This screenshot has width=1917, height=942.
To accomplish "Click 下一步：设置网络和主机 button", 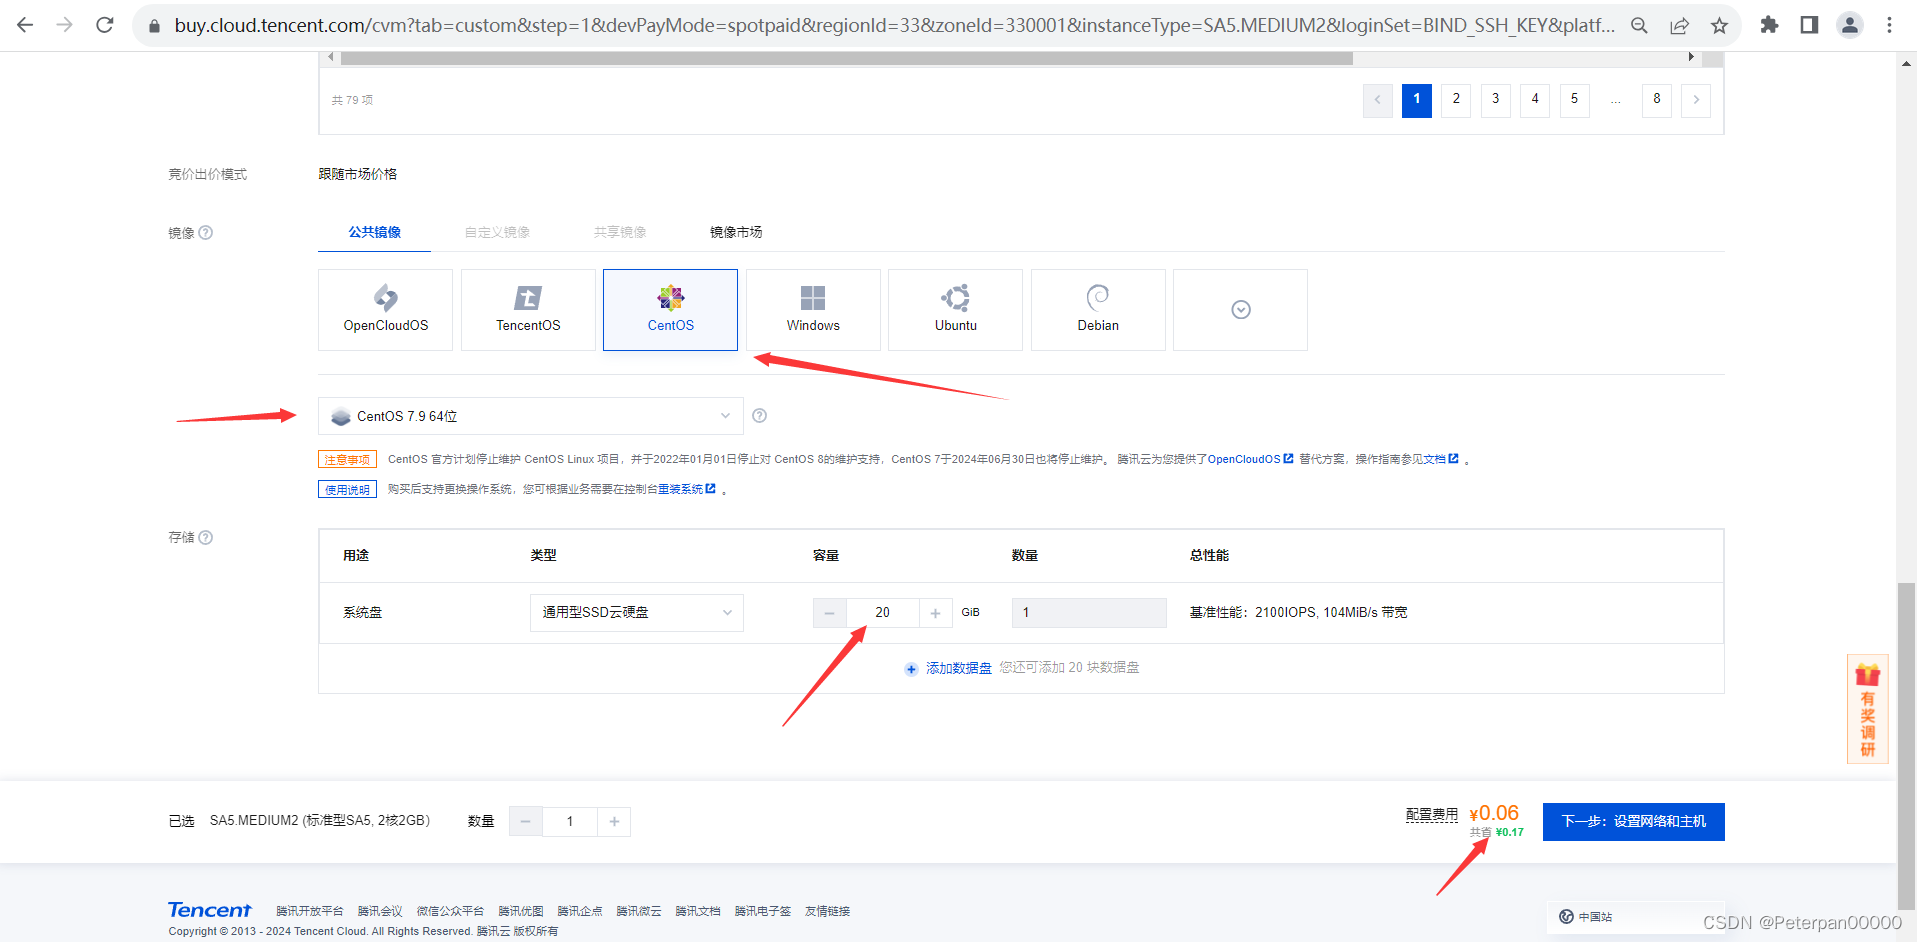I will [x=1634, y=822].
